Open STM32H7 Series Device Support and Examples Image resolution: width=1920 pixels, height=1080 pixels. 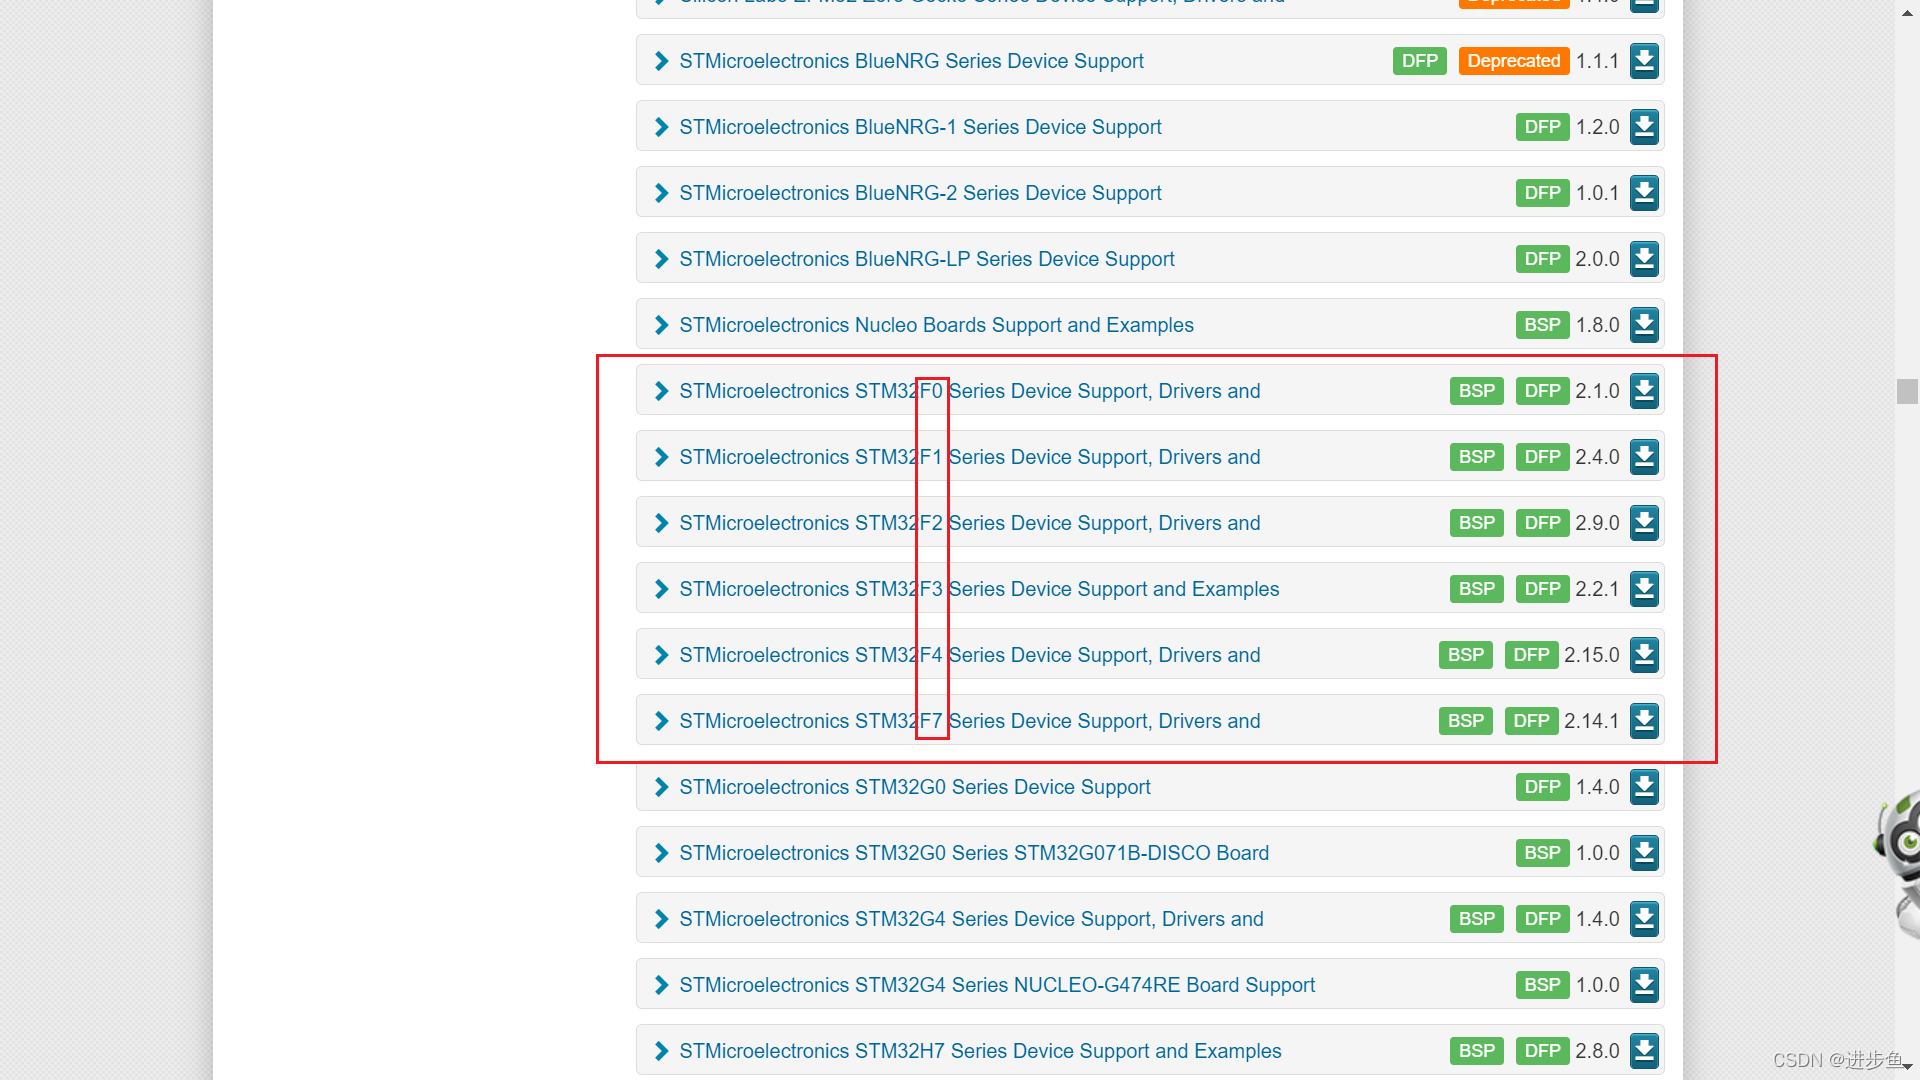[980, 1051]
